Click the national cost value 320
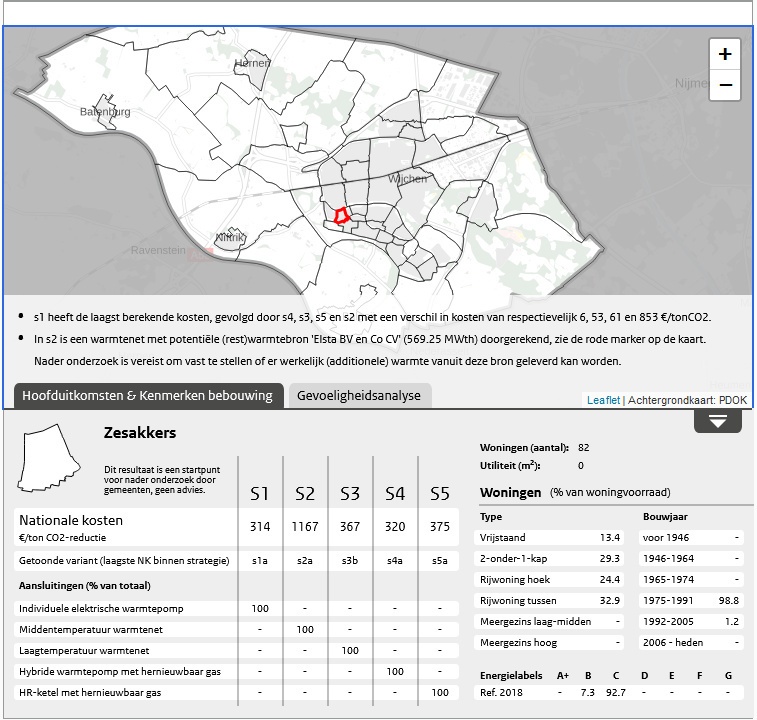Viewport: 757px width, 720px height. (395, 526)
